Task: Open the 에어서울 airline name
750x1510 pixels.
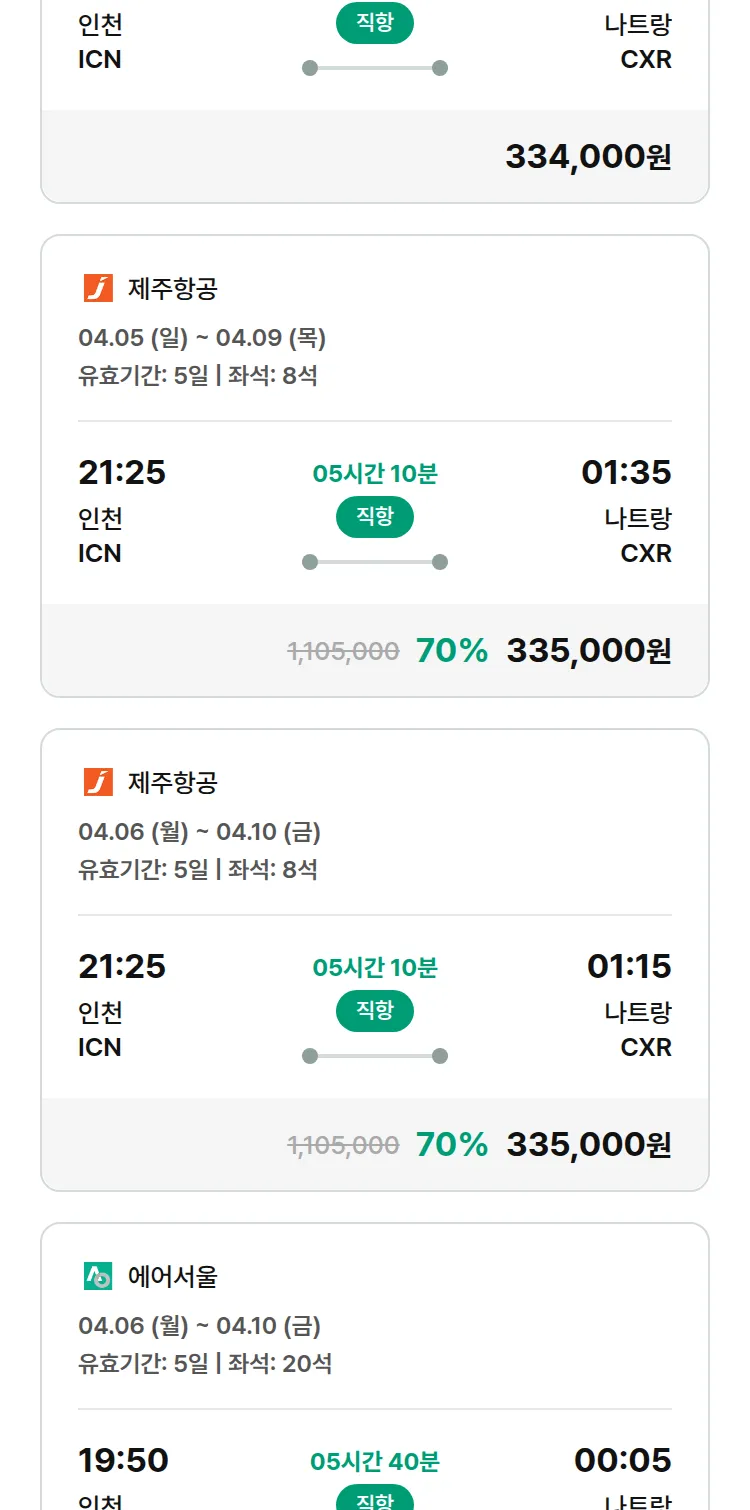Action: point(172,1276)
